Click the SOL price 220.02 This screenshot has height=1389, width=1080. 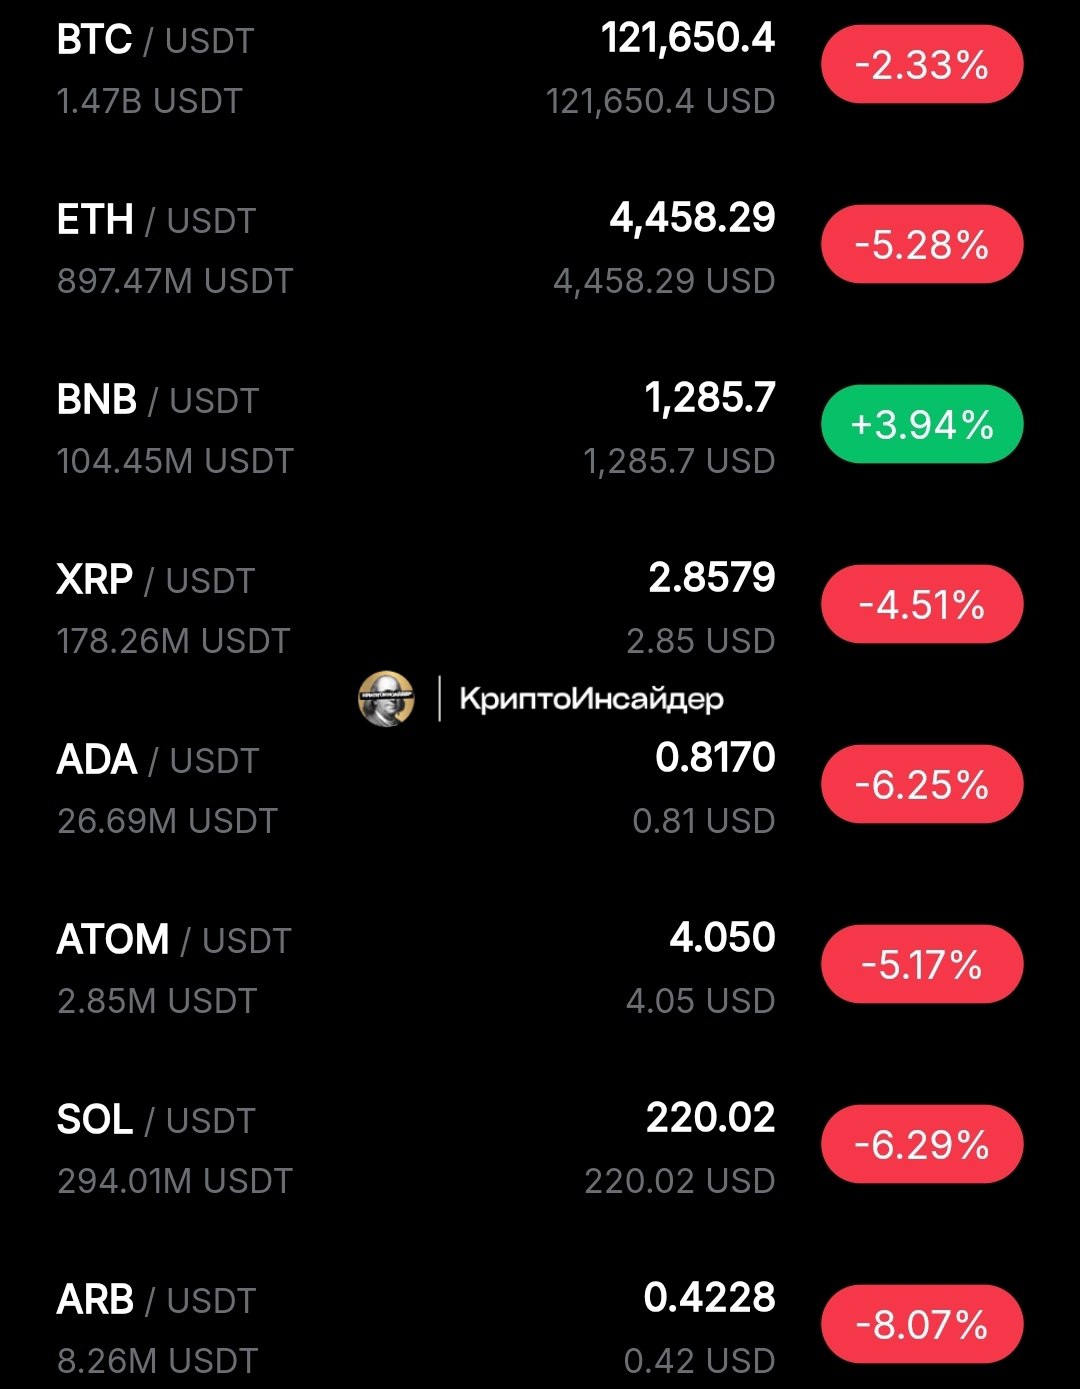coord(710,1118)
